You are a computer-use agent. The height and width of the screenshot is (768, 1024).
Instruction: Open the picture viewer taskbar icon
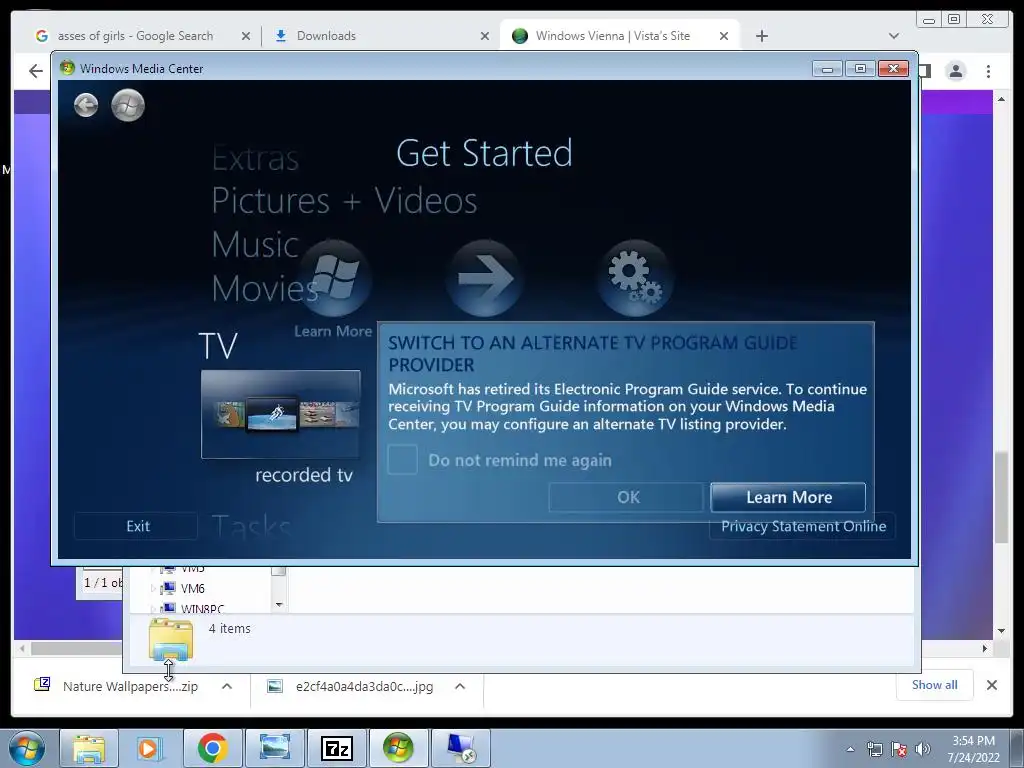coord(274,748)
